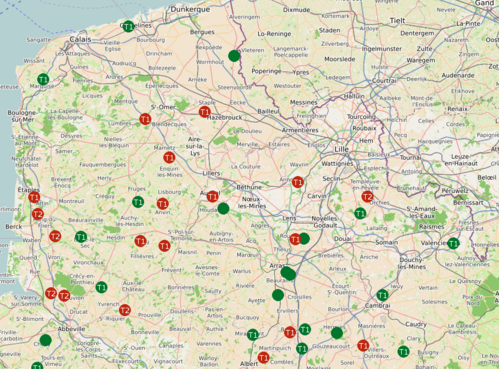Select the green T1 marker at Valenciennes
Viewport: 499px width, 369px height.
pyautogui.click(x=453, y=244)
